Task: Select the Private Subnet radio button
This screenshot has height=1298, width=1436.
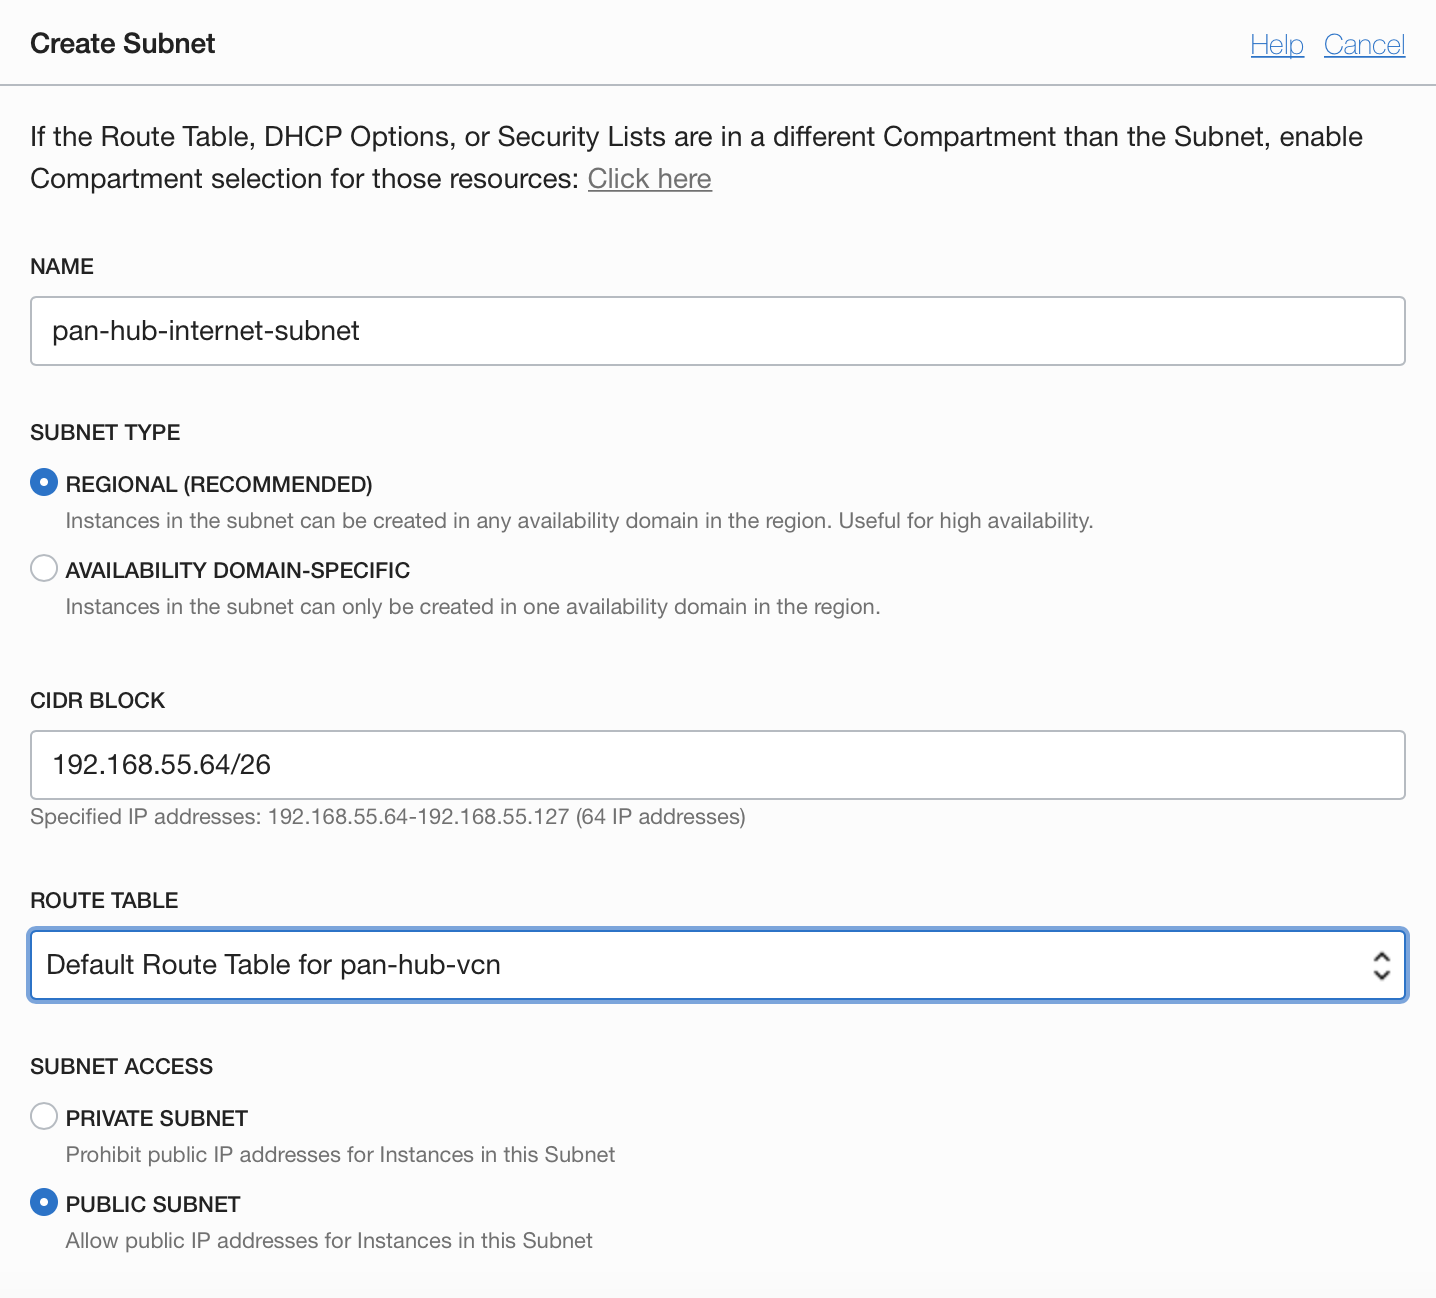Action: (44, 1116)
